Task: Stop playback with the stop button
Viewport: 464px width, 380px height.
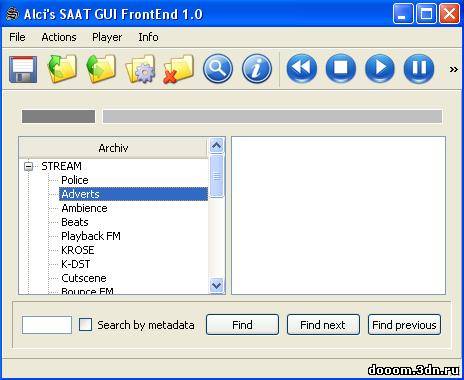Action: click(341, 69)
